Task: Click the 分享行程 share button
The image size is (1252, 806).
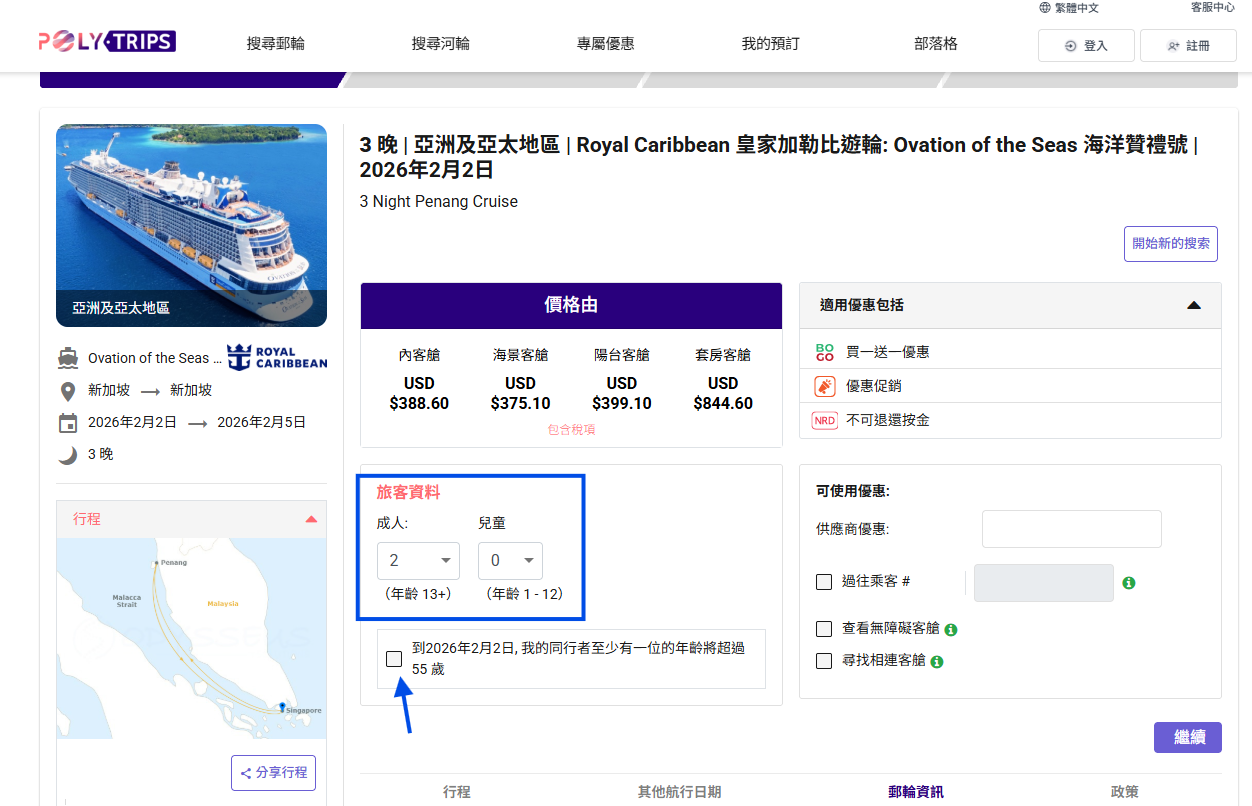Action: coord(273,773)
